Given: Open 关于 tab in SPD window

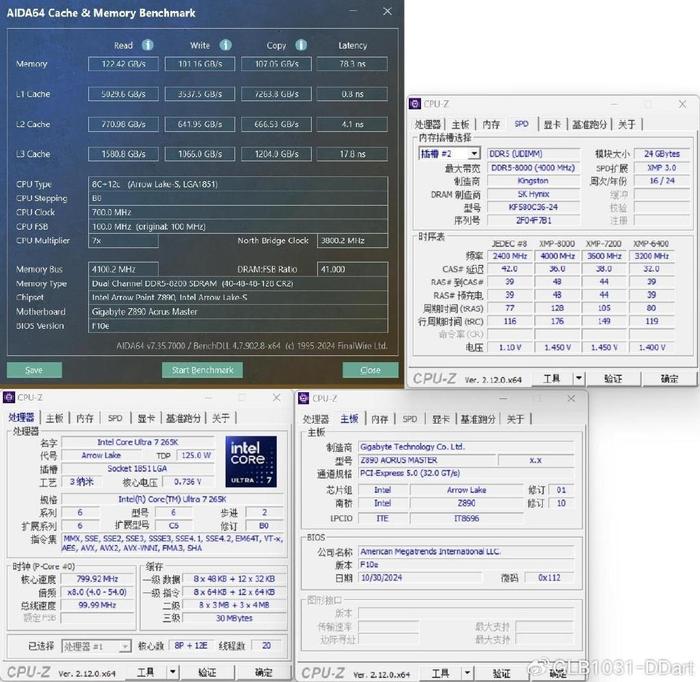Looking at the screenshot, I should pos(626,125).
